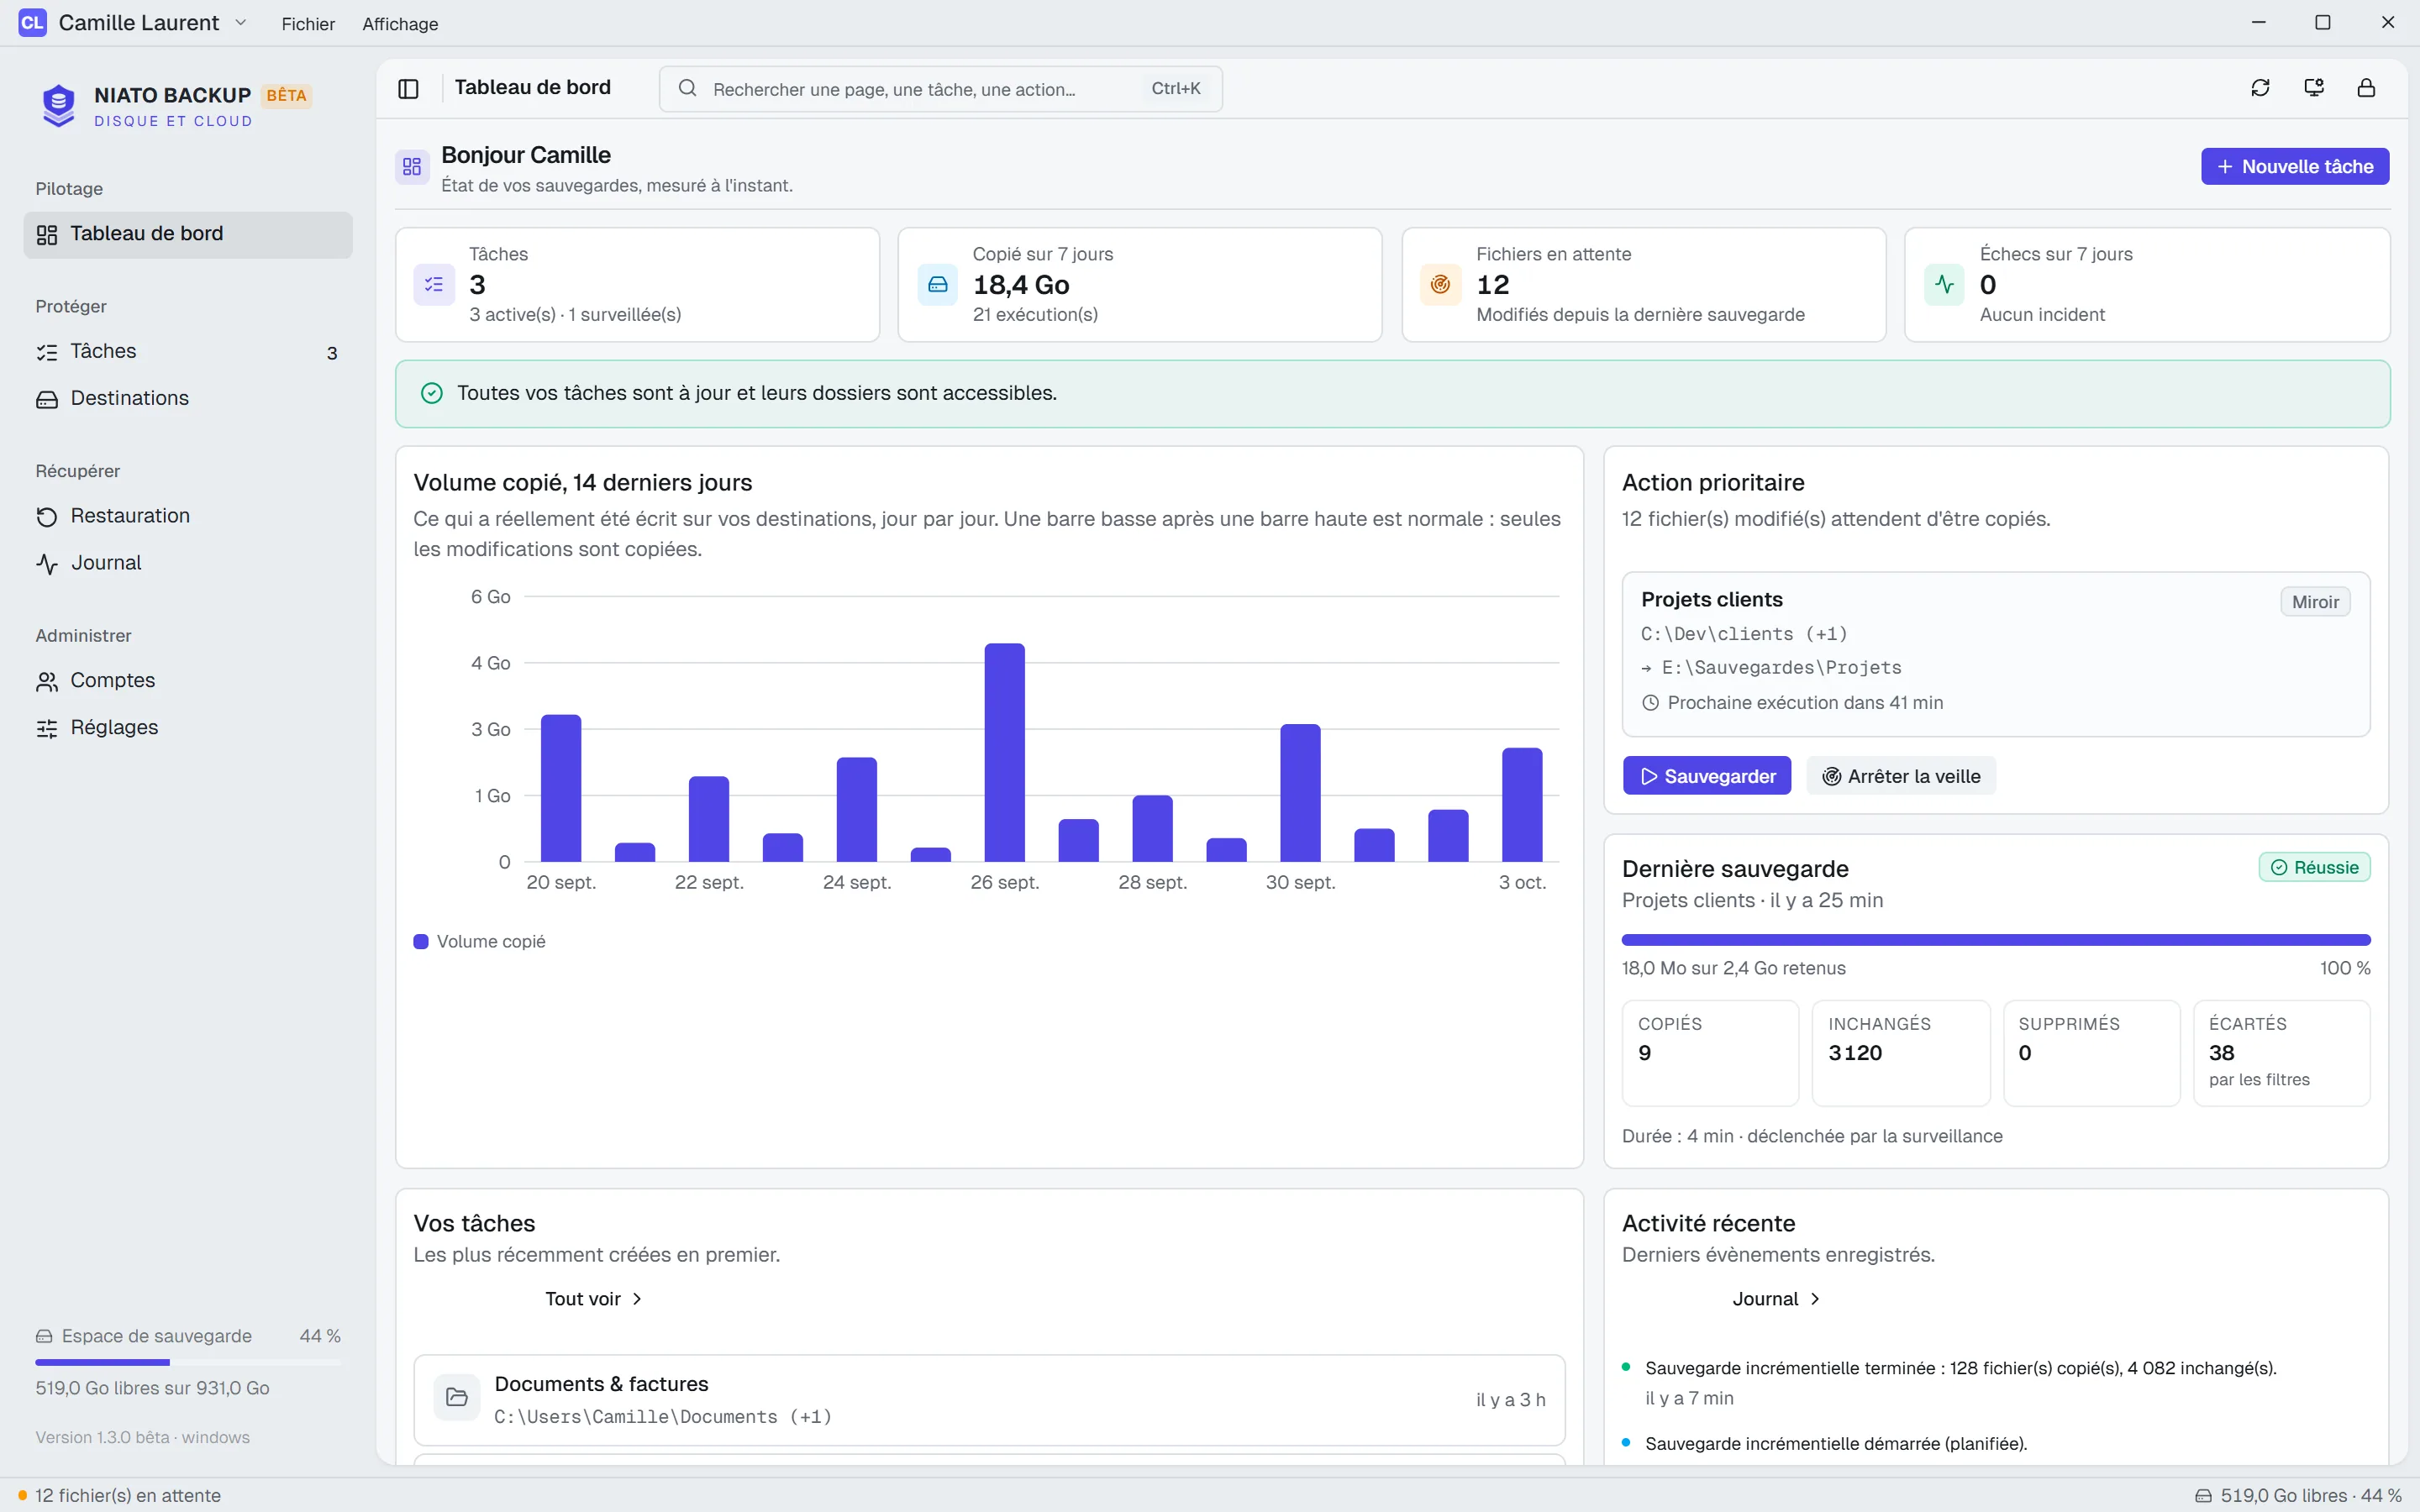Click the Bonjour Camille dashboard grid icon
This screenshot has width=2420, height=1512.
[x=412, y=167]
